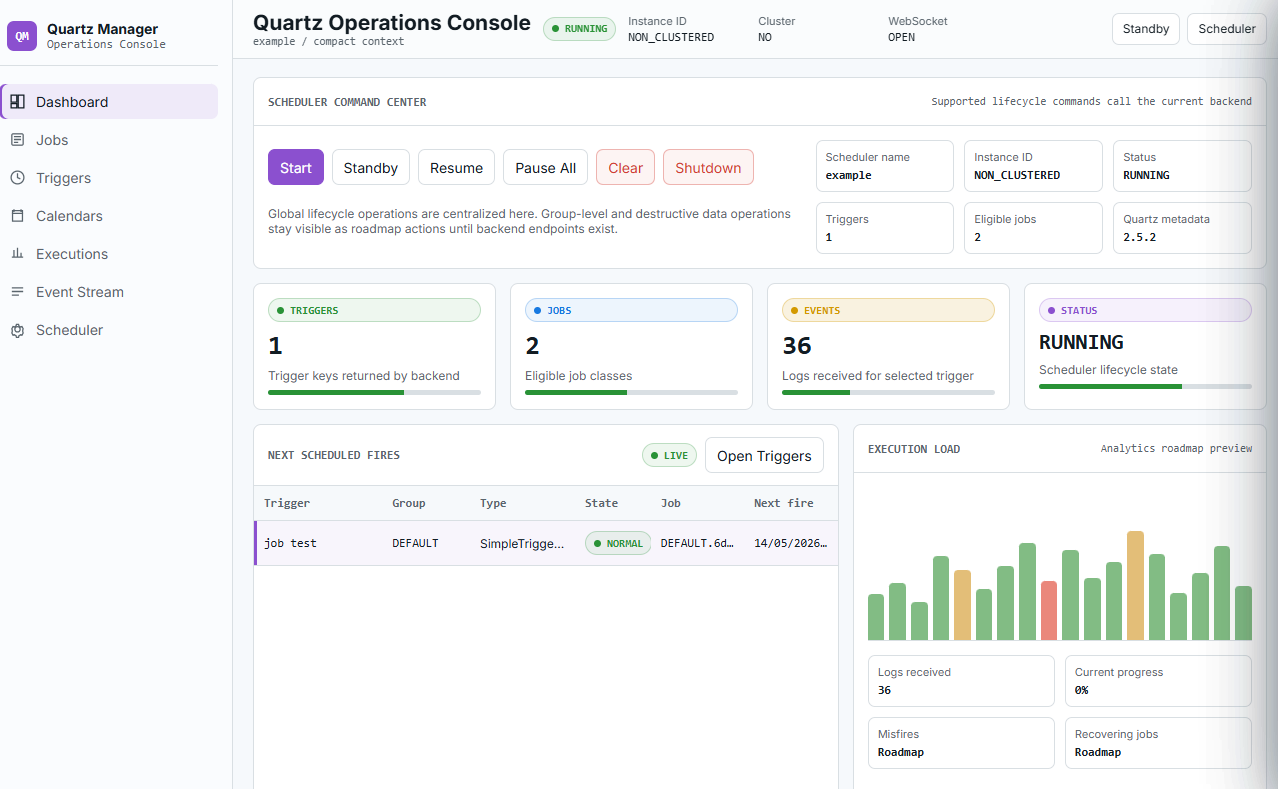Screen dimensions: 1278x789
Task: Click the LIVE indicator badge
Action: coord(670,456)
